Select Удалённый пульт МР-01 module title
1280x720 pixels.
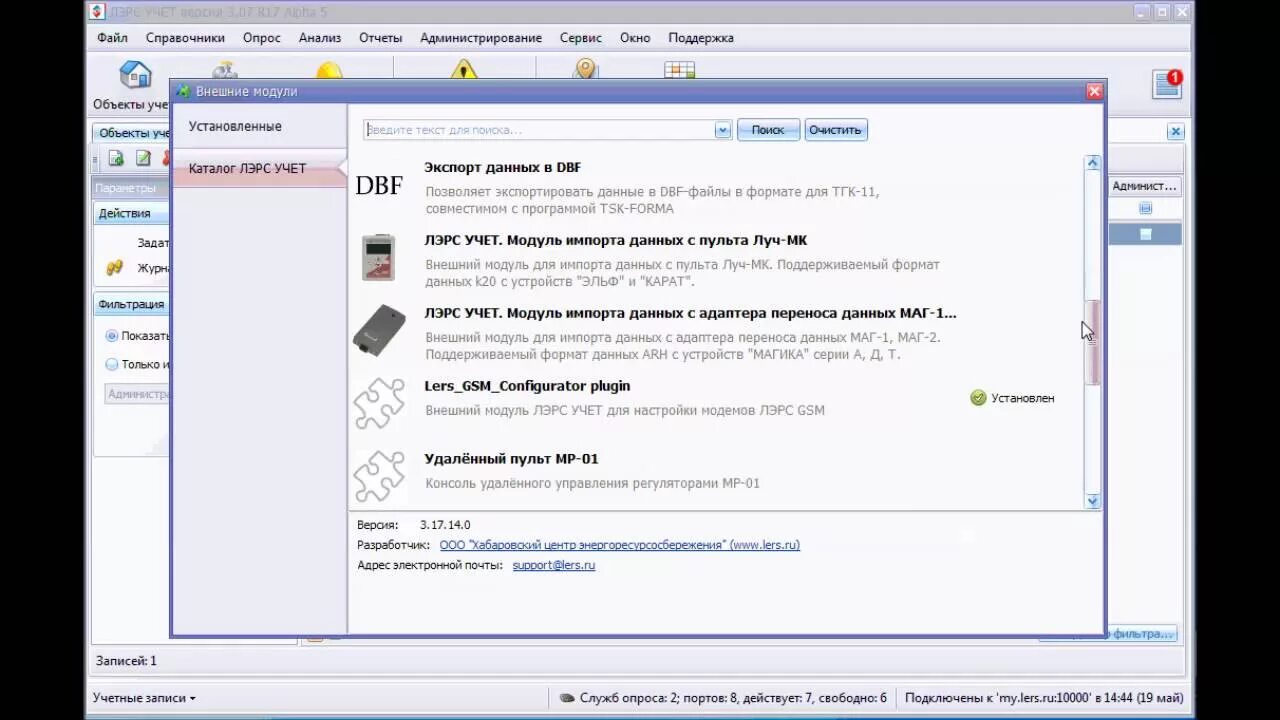pos(511,459)
